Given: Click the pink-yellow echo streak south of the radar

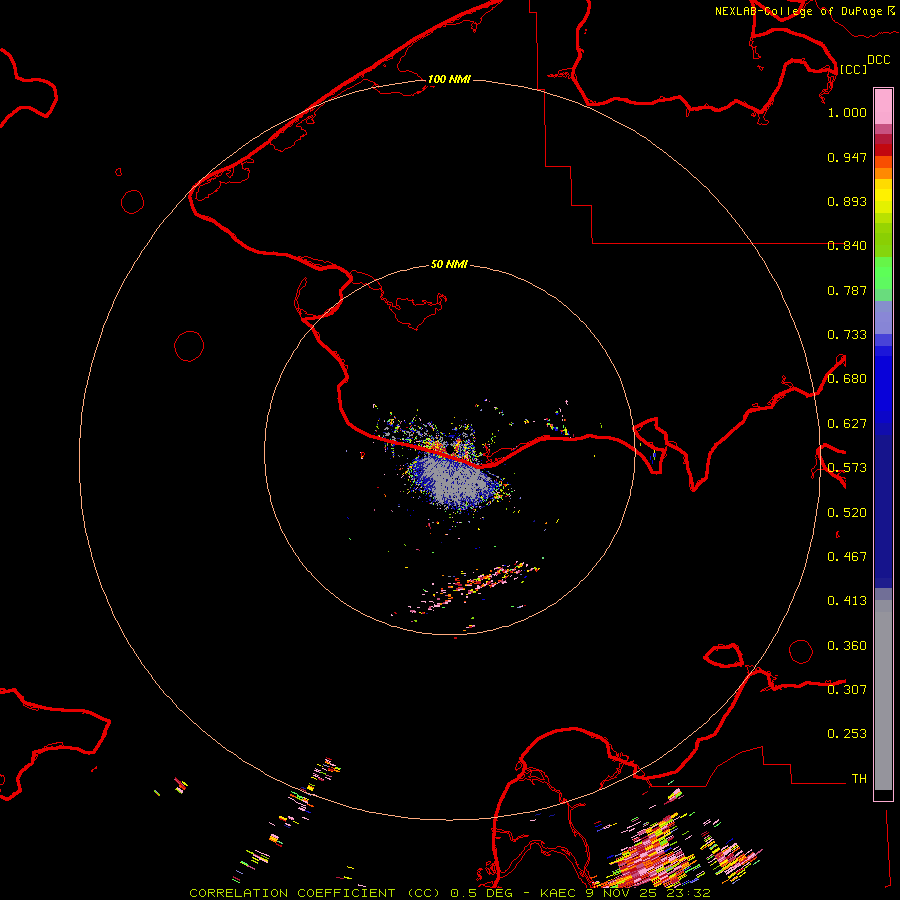Looking at the screenshot, I should pyautogui.click(x=474, y=587).
